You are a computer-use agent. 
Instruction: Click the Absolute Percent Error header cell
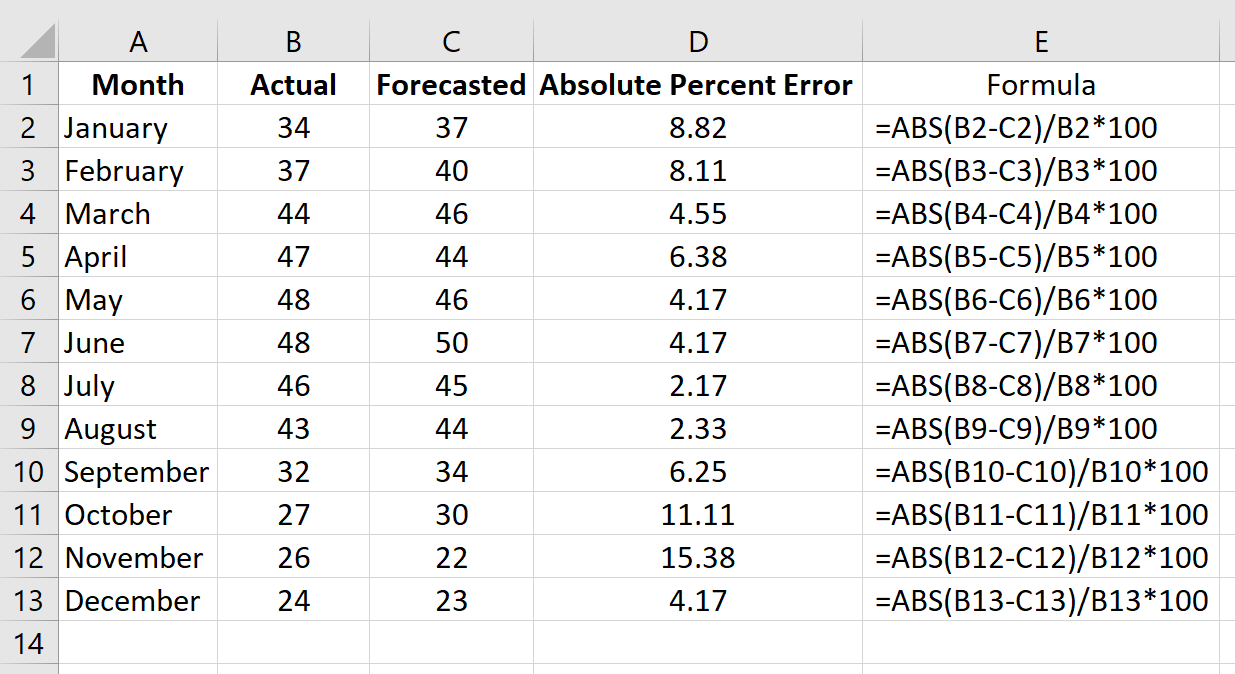(697, 85)
